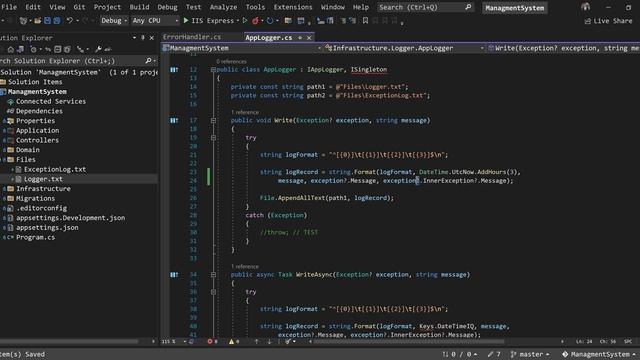The width and height of the screenshot is (640, 360).
Task: Click Collapse All icon in Solution Explorer
Action: [x=58, y=49]
